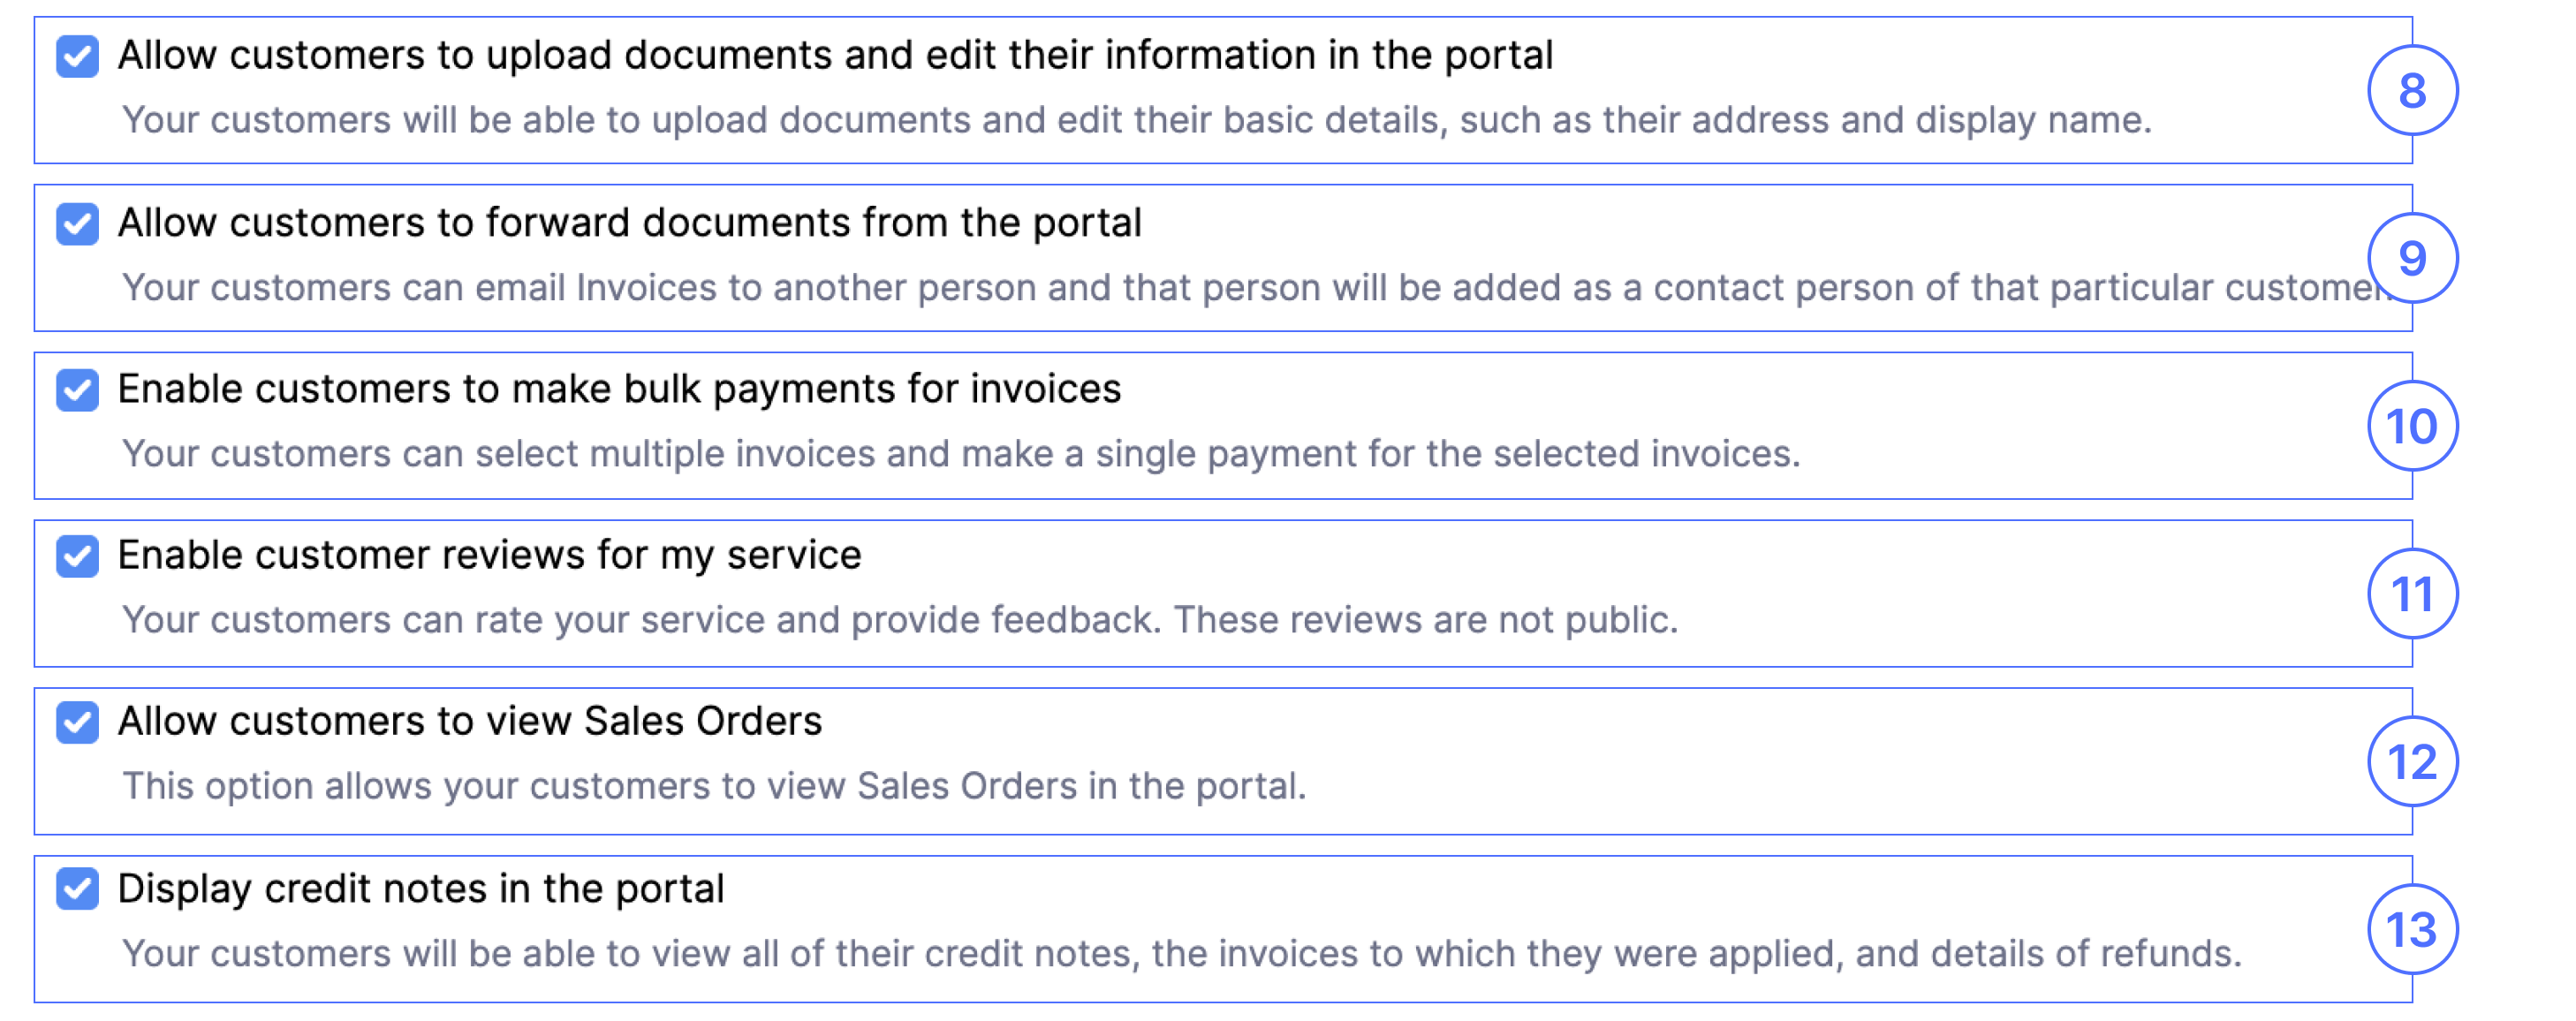Click the "Allow customers to upload documents" label
The image size is (2576, 1021).
point(835,55)
